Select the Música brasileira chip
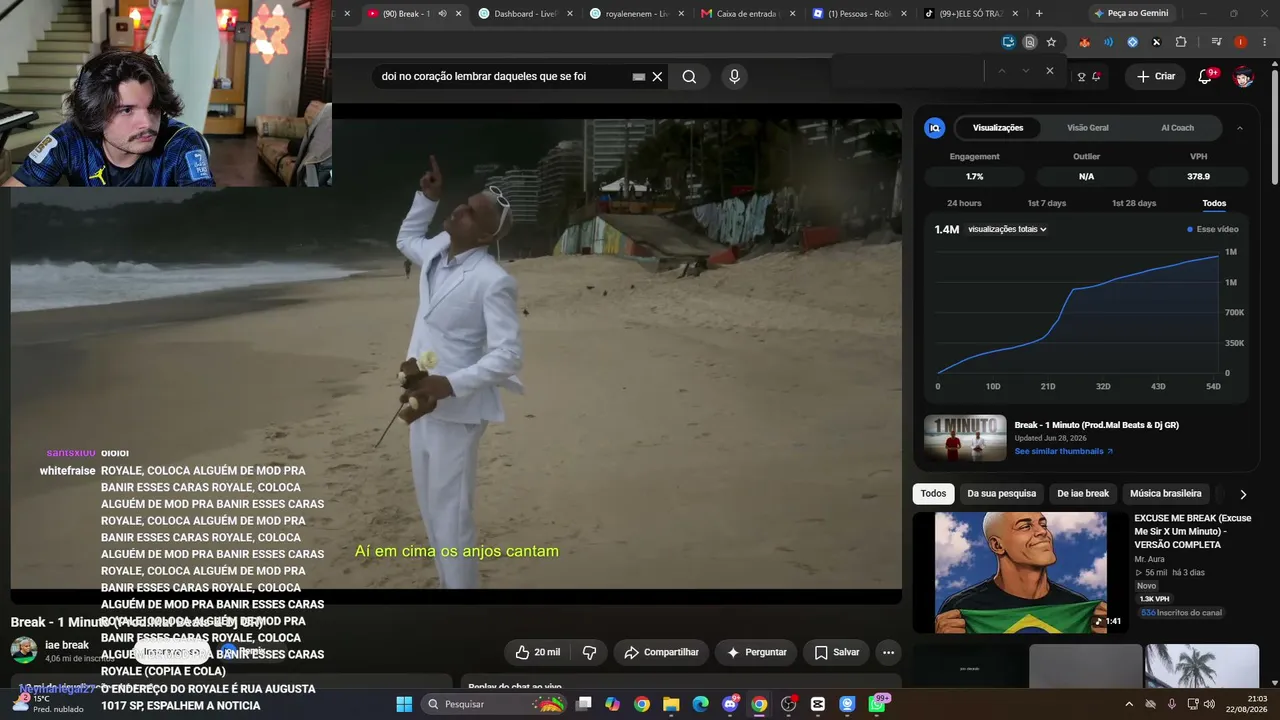 1166,494
